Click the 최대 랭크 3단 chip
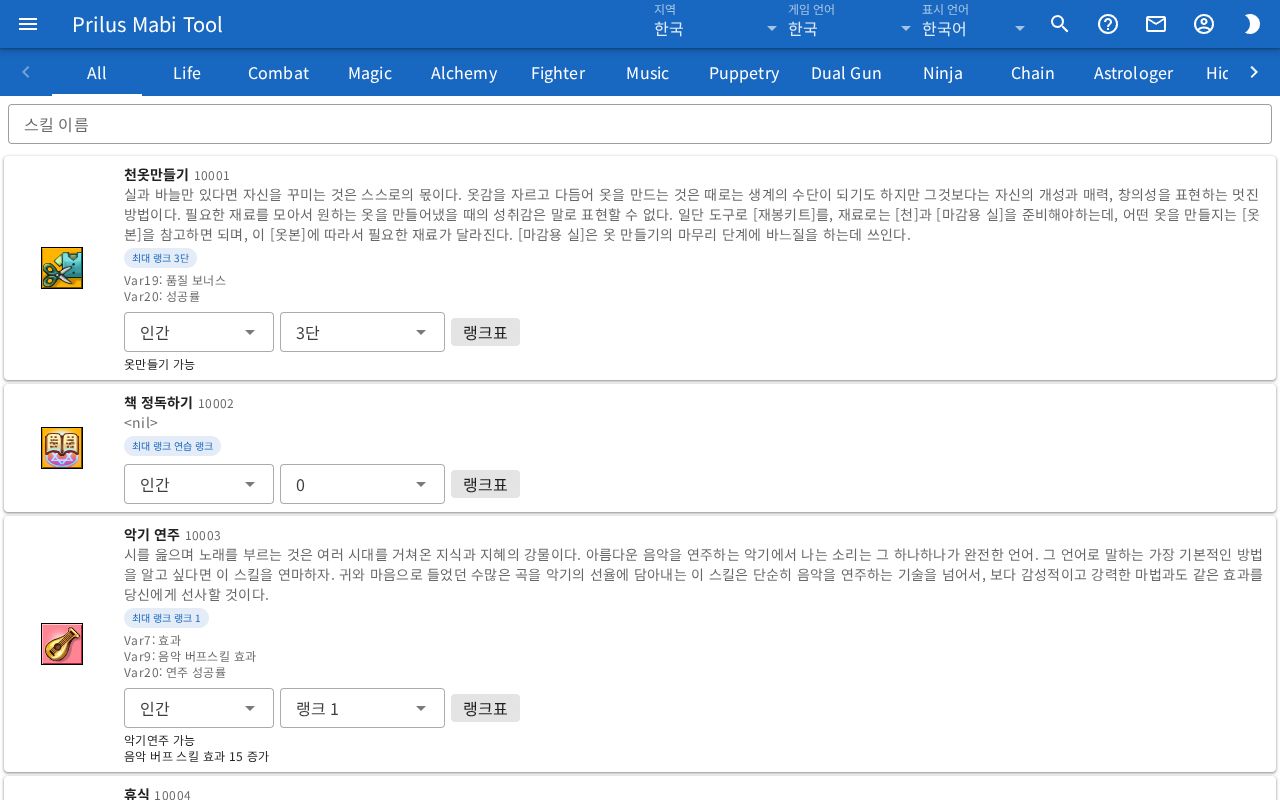The image size is (1280, 800). [160, 258]
